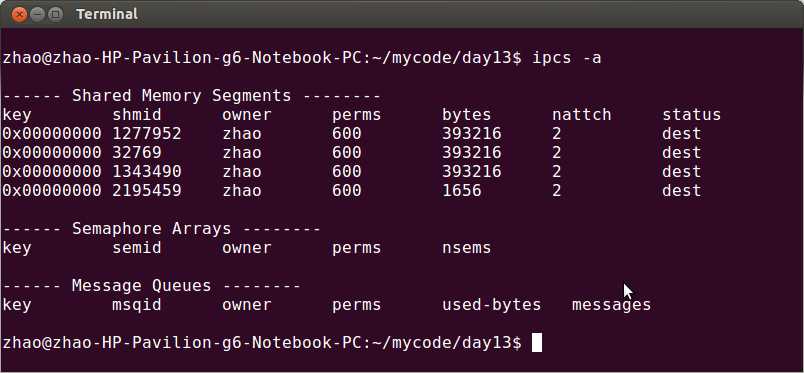Click shmid value 1277952
The height and width of the screenshot is (373, 804).
(x=147, y=134)
